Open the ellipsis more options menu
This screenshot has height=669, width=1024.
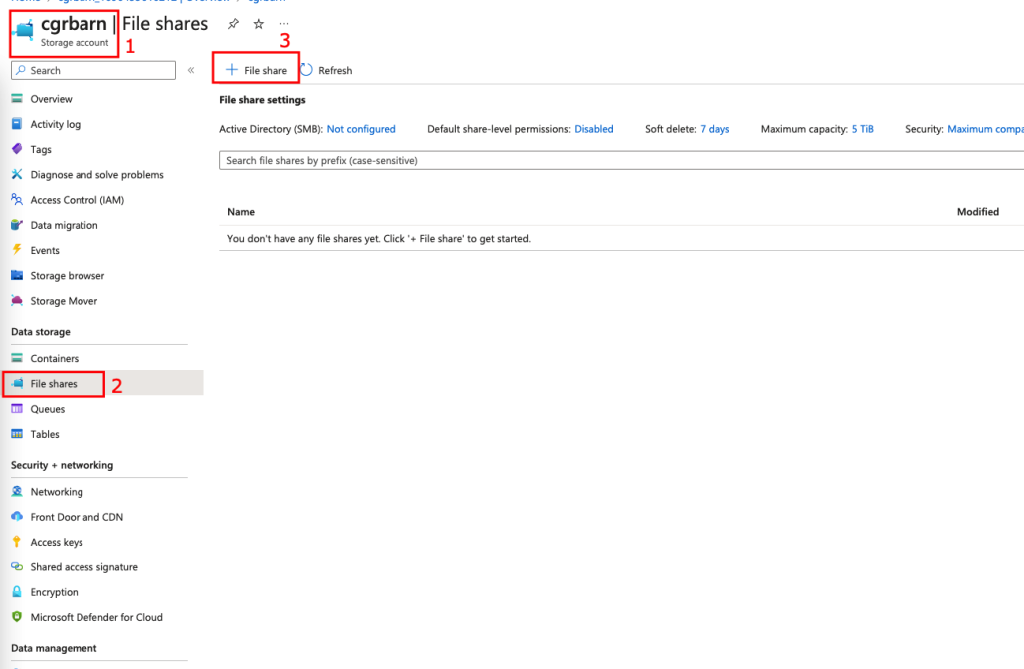285,24
